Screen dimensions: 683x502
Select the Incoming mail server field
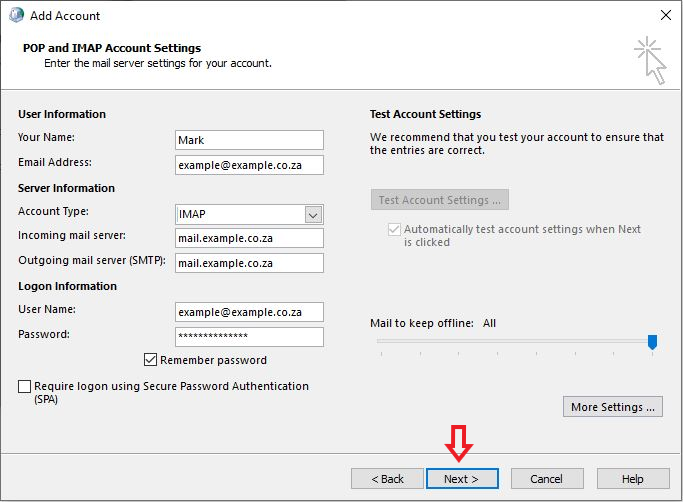click(249, 238)
